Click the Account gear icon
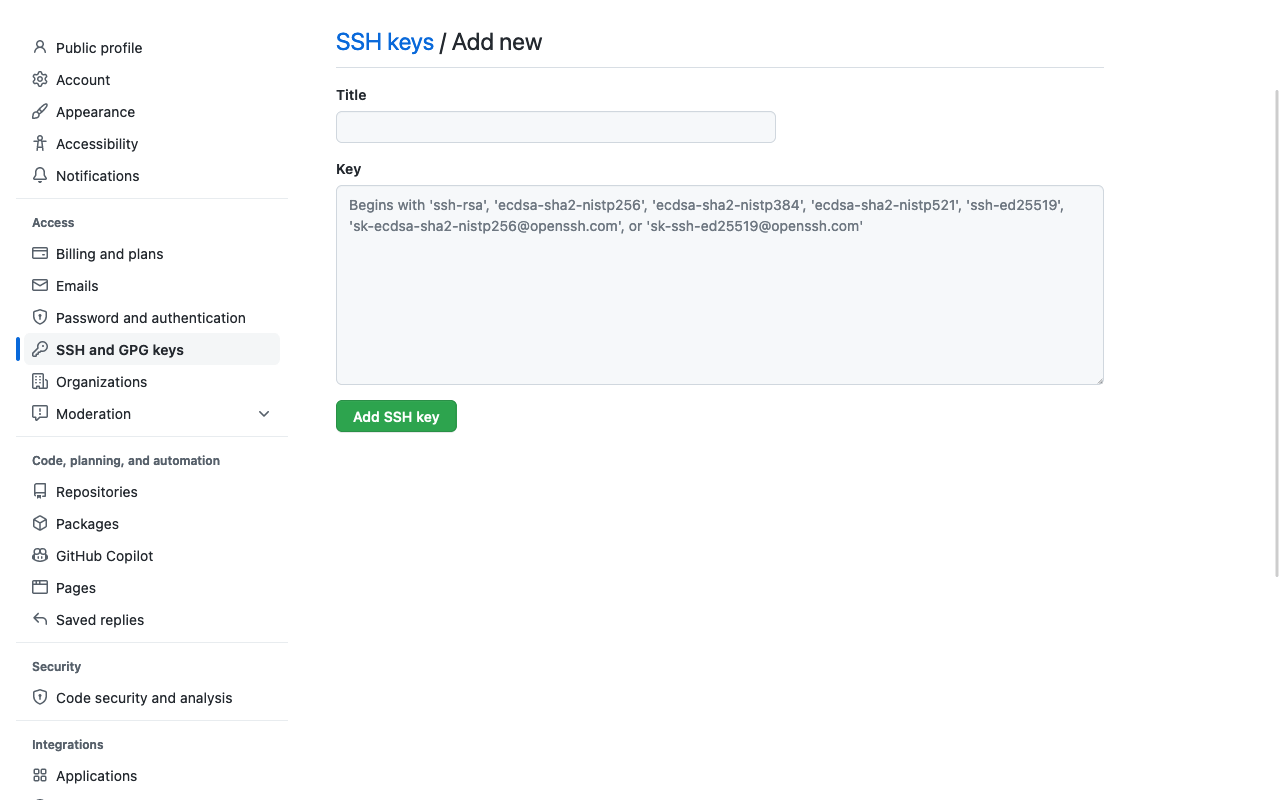 point(40,79)
